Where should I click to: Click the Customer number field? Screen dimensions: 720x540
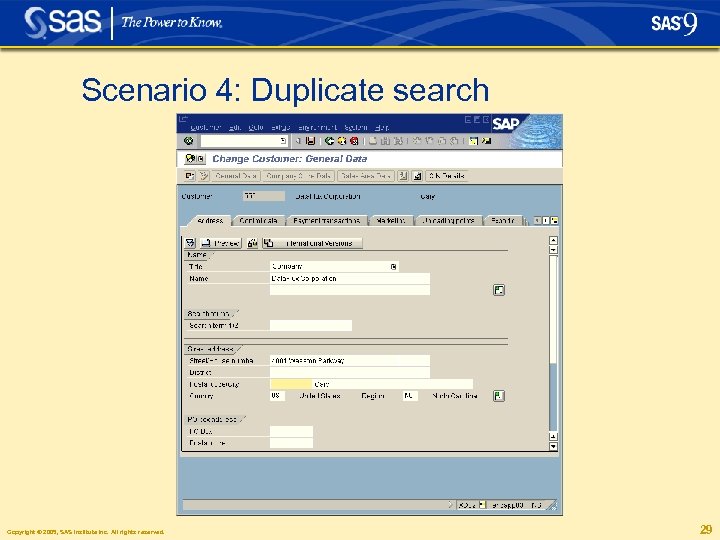pyautogui.click(x=264, y=196)
